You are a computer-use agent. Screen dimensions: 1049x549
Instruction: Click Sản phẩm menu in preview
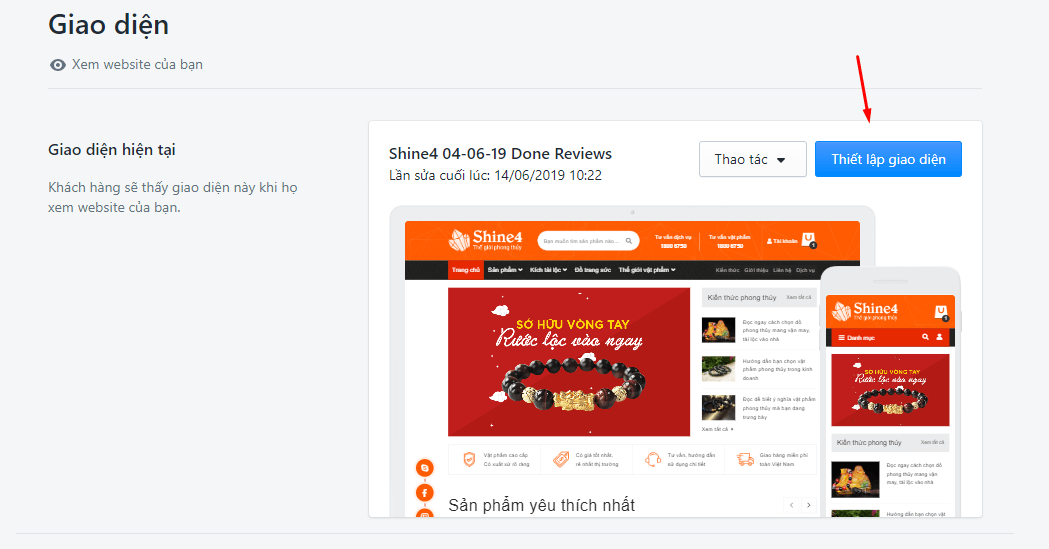tap(505, 270)
